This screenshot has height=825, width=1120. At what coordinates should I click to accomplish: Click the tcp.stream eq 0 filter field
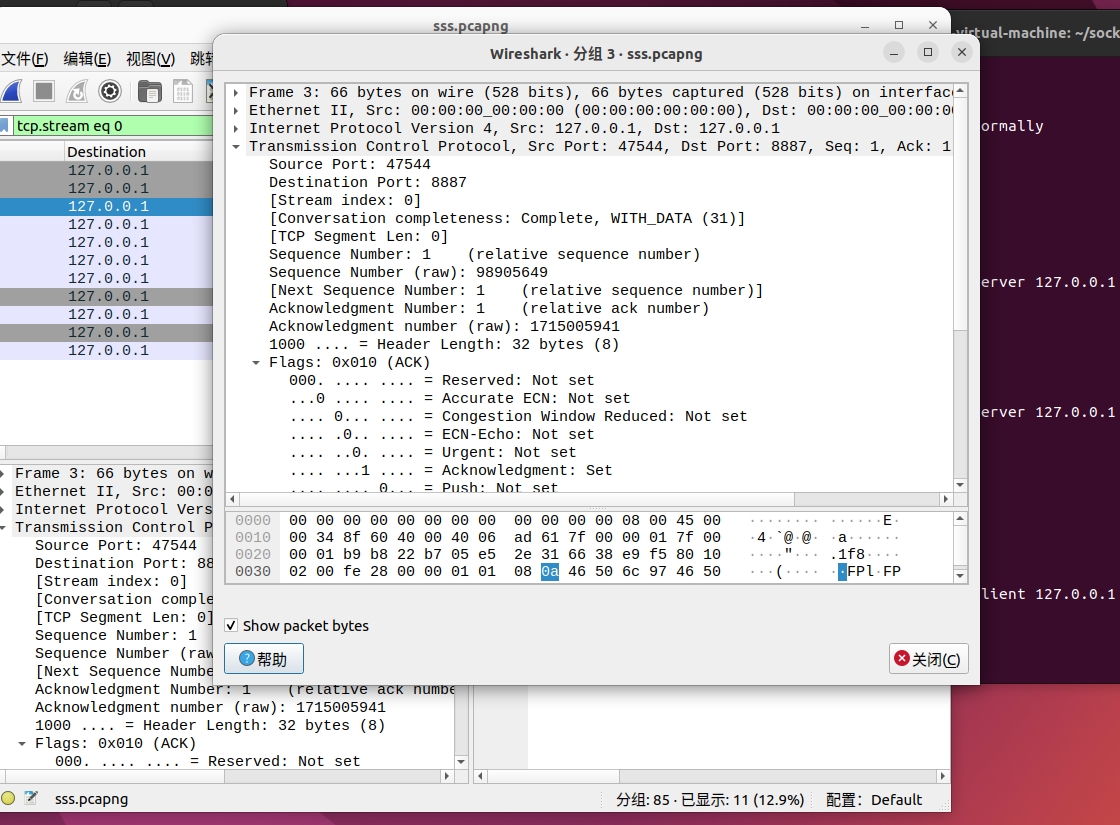click(113, 126)
